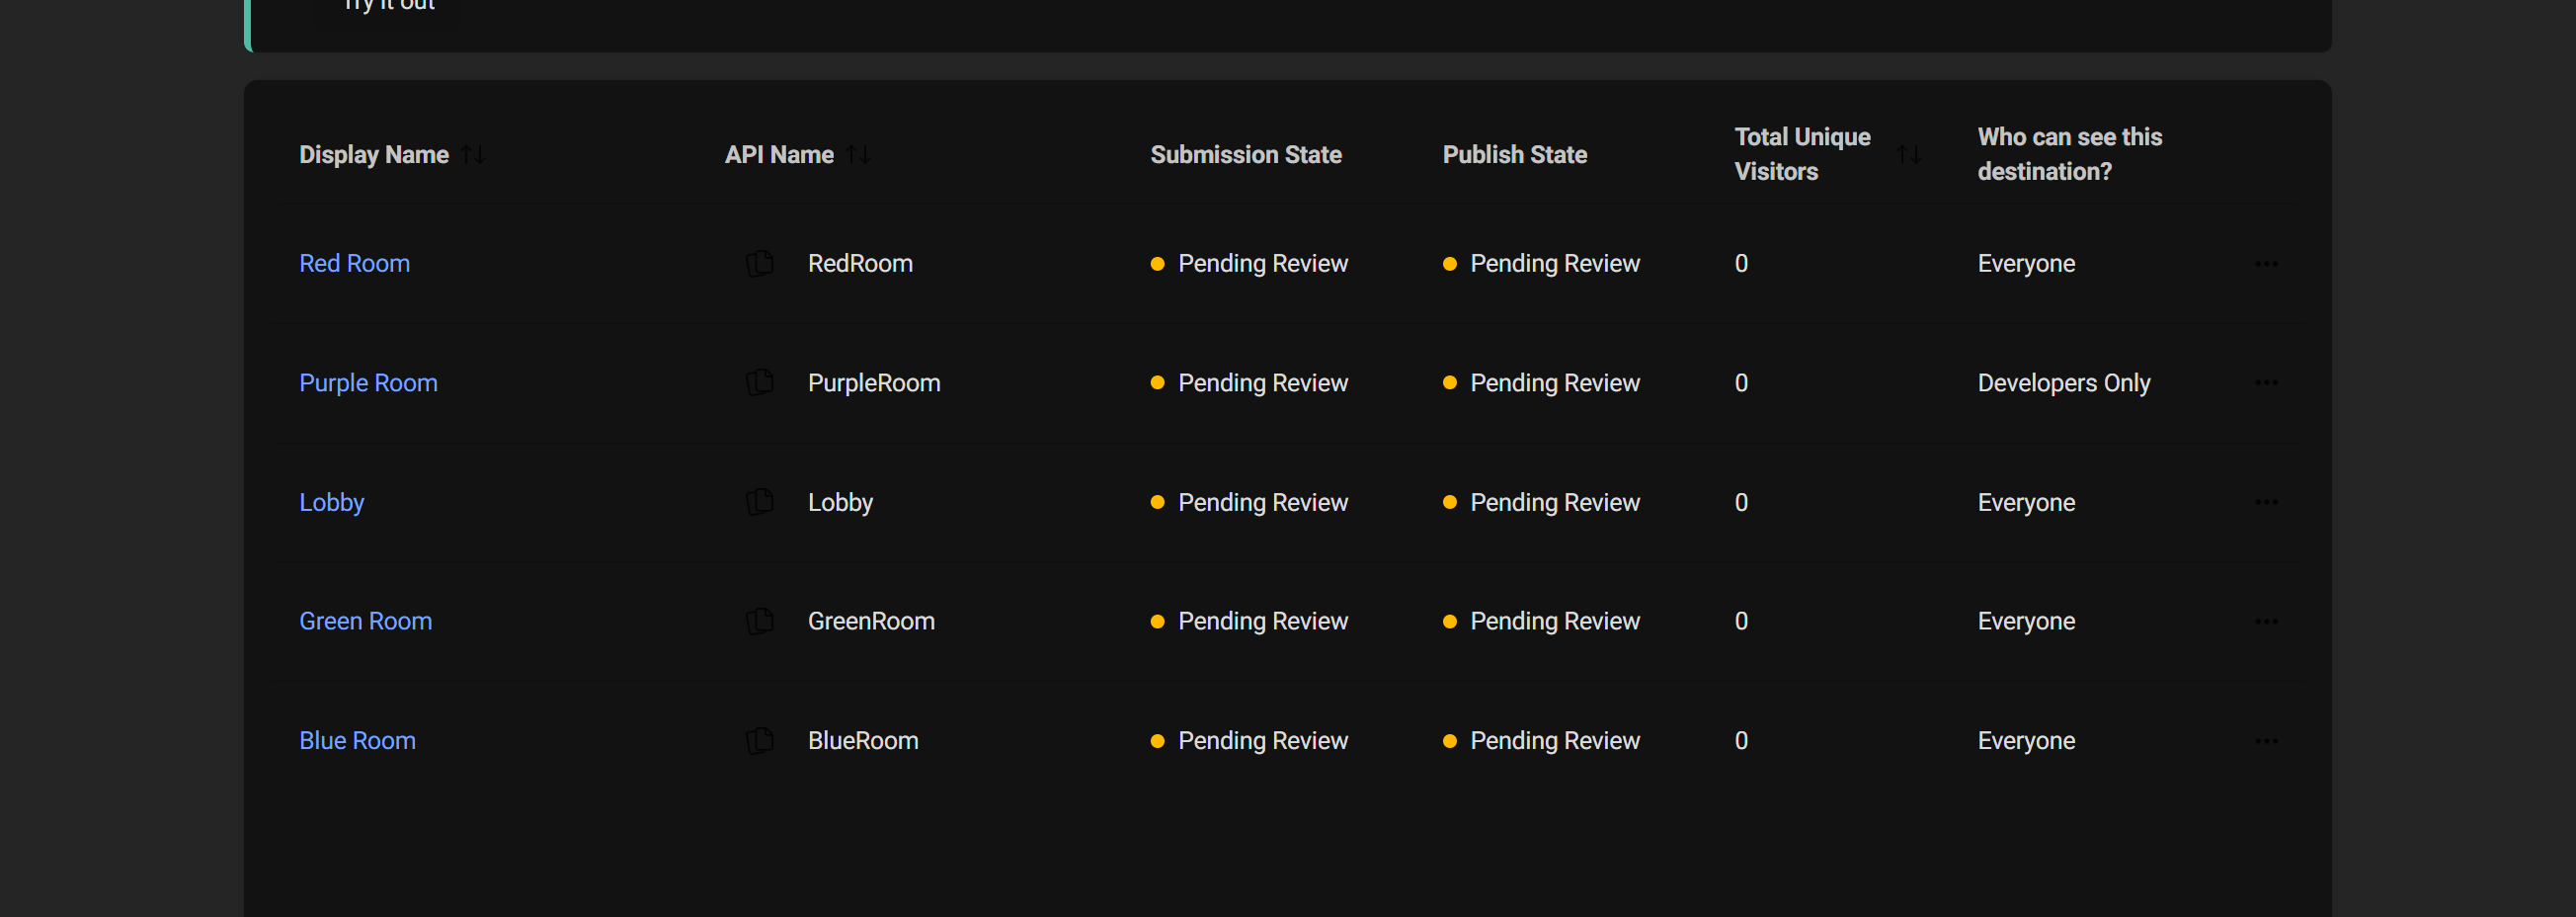The image size is (2576, 917).
Task: Open the Lobby destination page
Action: coord(331,502)
